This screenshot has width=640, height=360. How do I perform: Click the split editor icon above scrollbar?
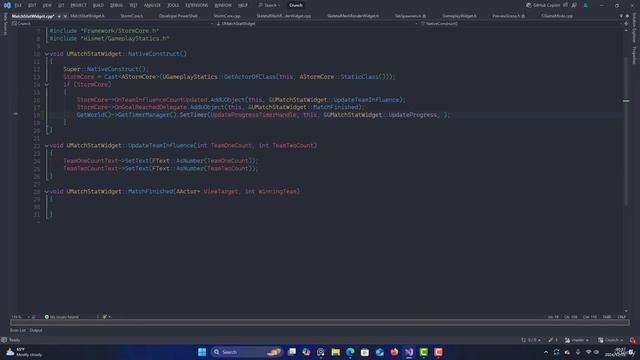[x=626, y=24]
